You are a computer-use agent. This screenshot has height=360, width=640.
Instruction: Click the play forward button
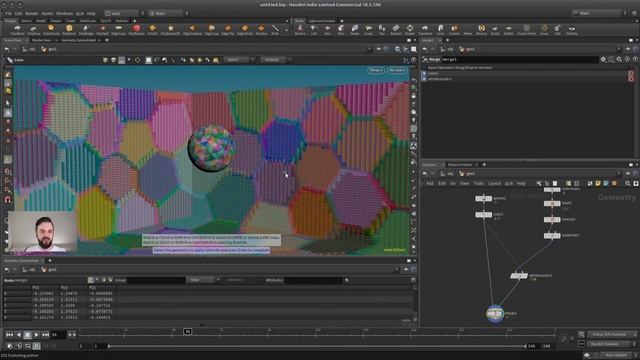[36, 335]
